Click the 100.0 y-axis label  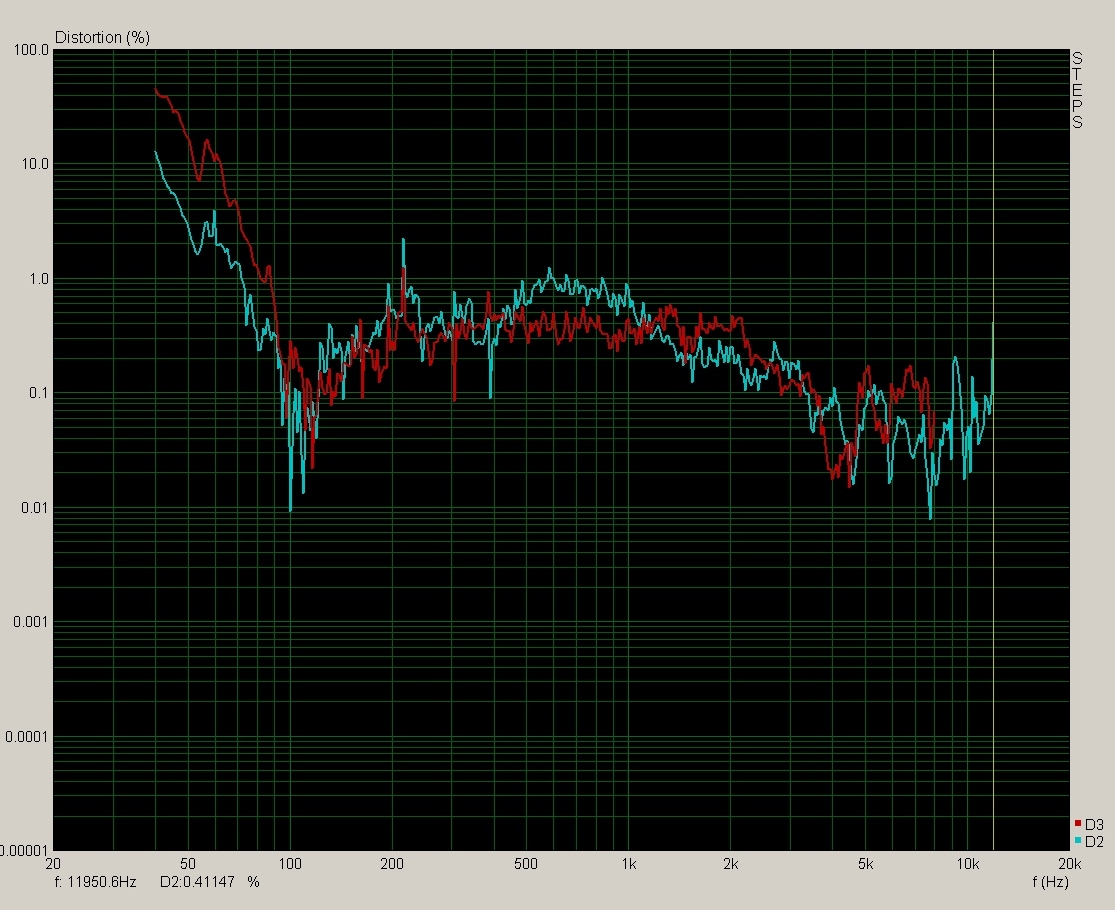tap(31, 49)
